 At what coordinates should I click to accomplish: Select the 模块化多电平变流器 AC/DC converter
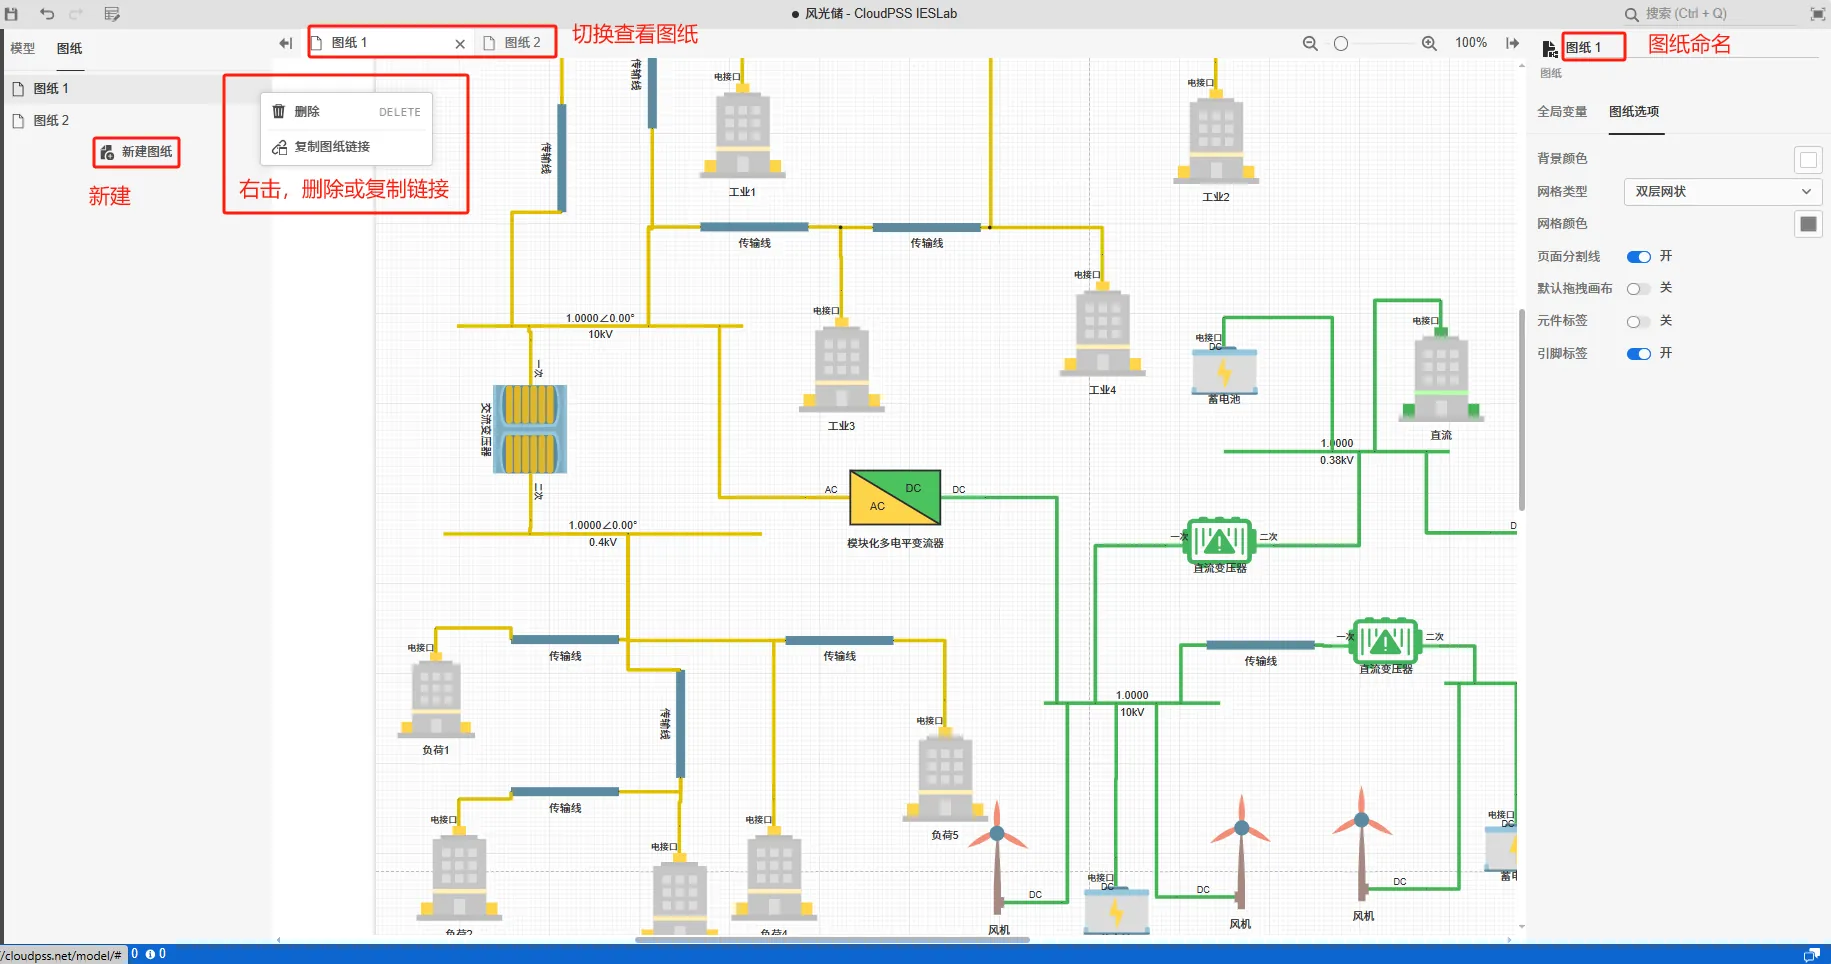[x=895, y=497]
